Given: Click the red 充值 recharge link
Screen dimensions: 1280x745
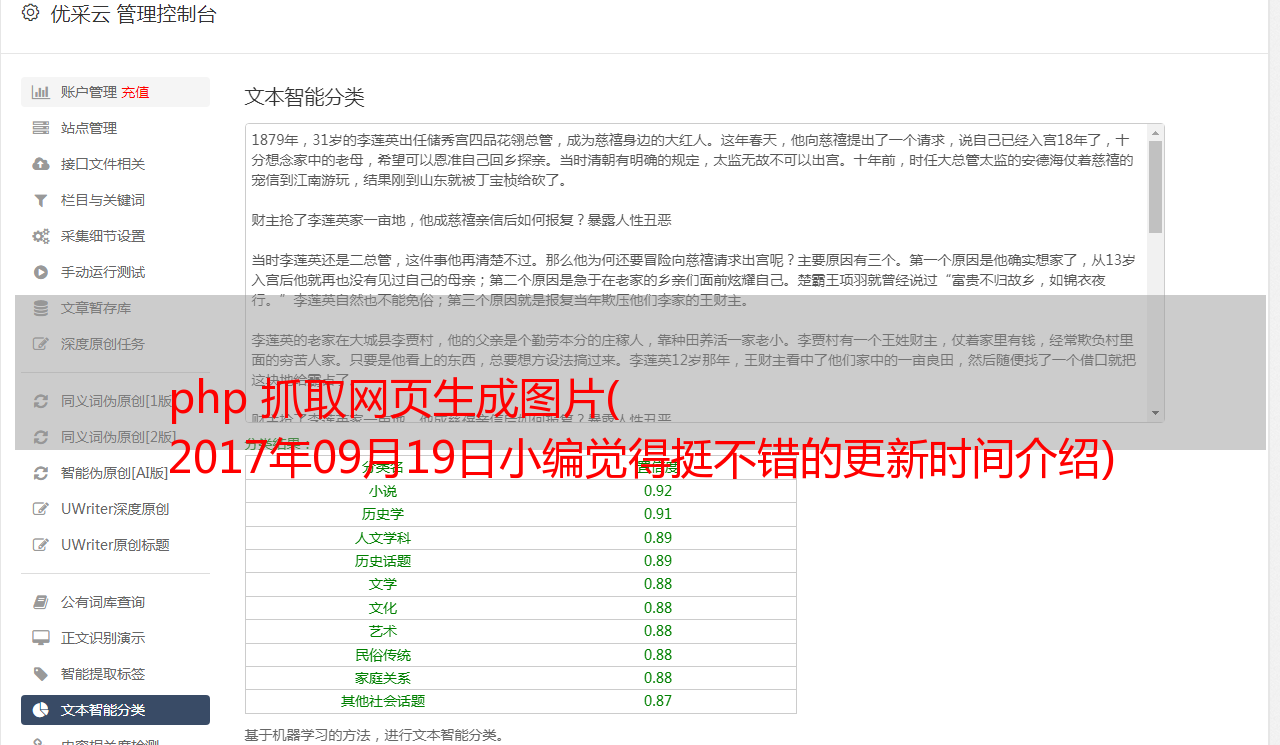Looking at the screenshot, I should click(135, 92).
